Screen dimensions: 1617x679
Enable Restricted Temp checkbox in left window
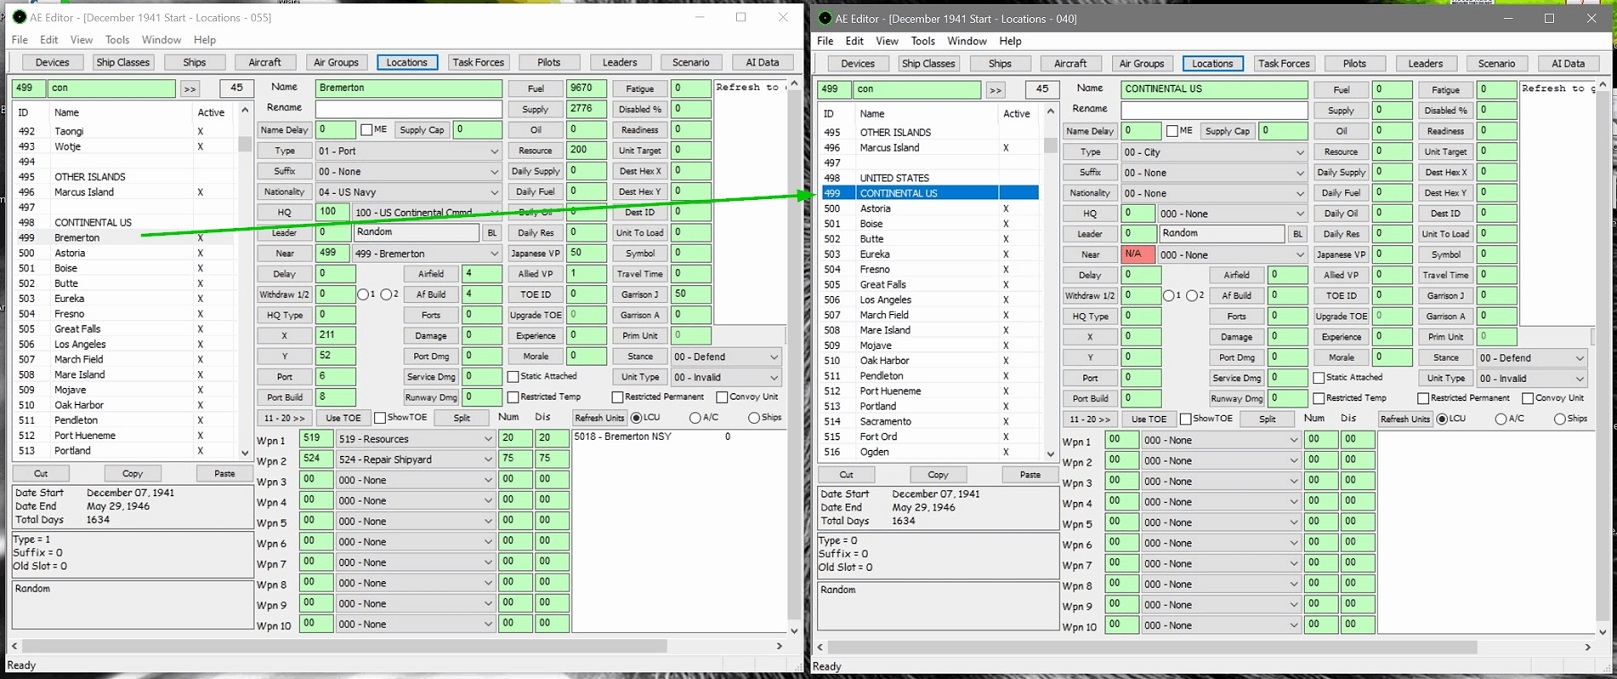(513, 397)
